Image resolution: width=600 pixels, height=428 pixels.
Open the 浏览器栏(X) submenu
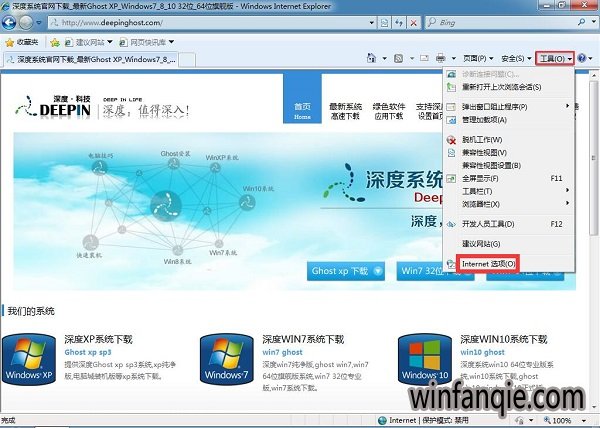coord(508,204)
